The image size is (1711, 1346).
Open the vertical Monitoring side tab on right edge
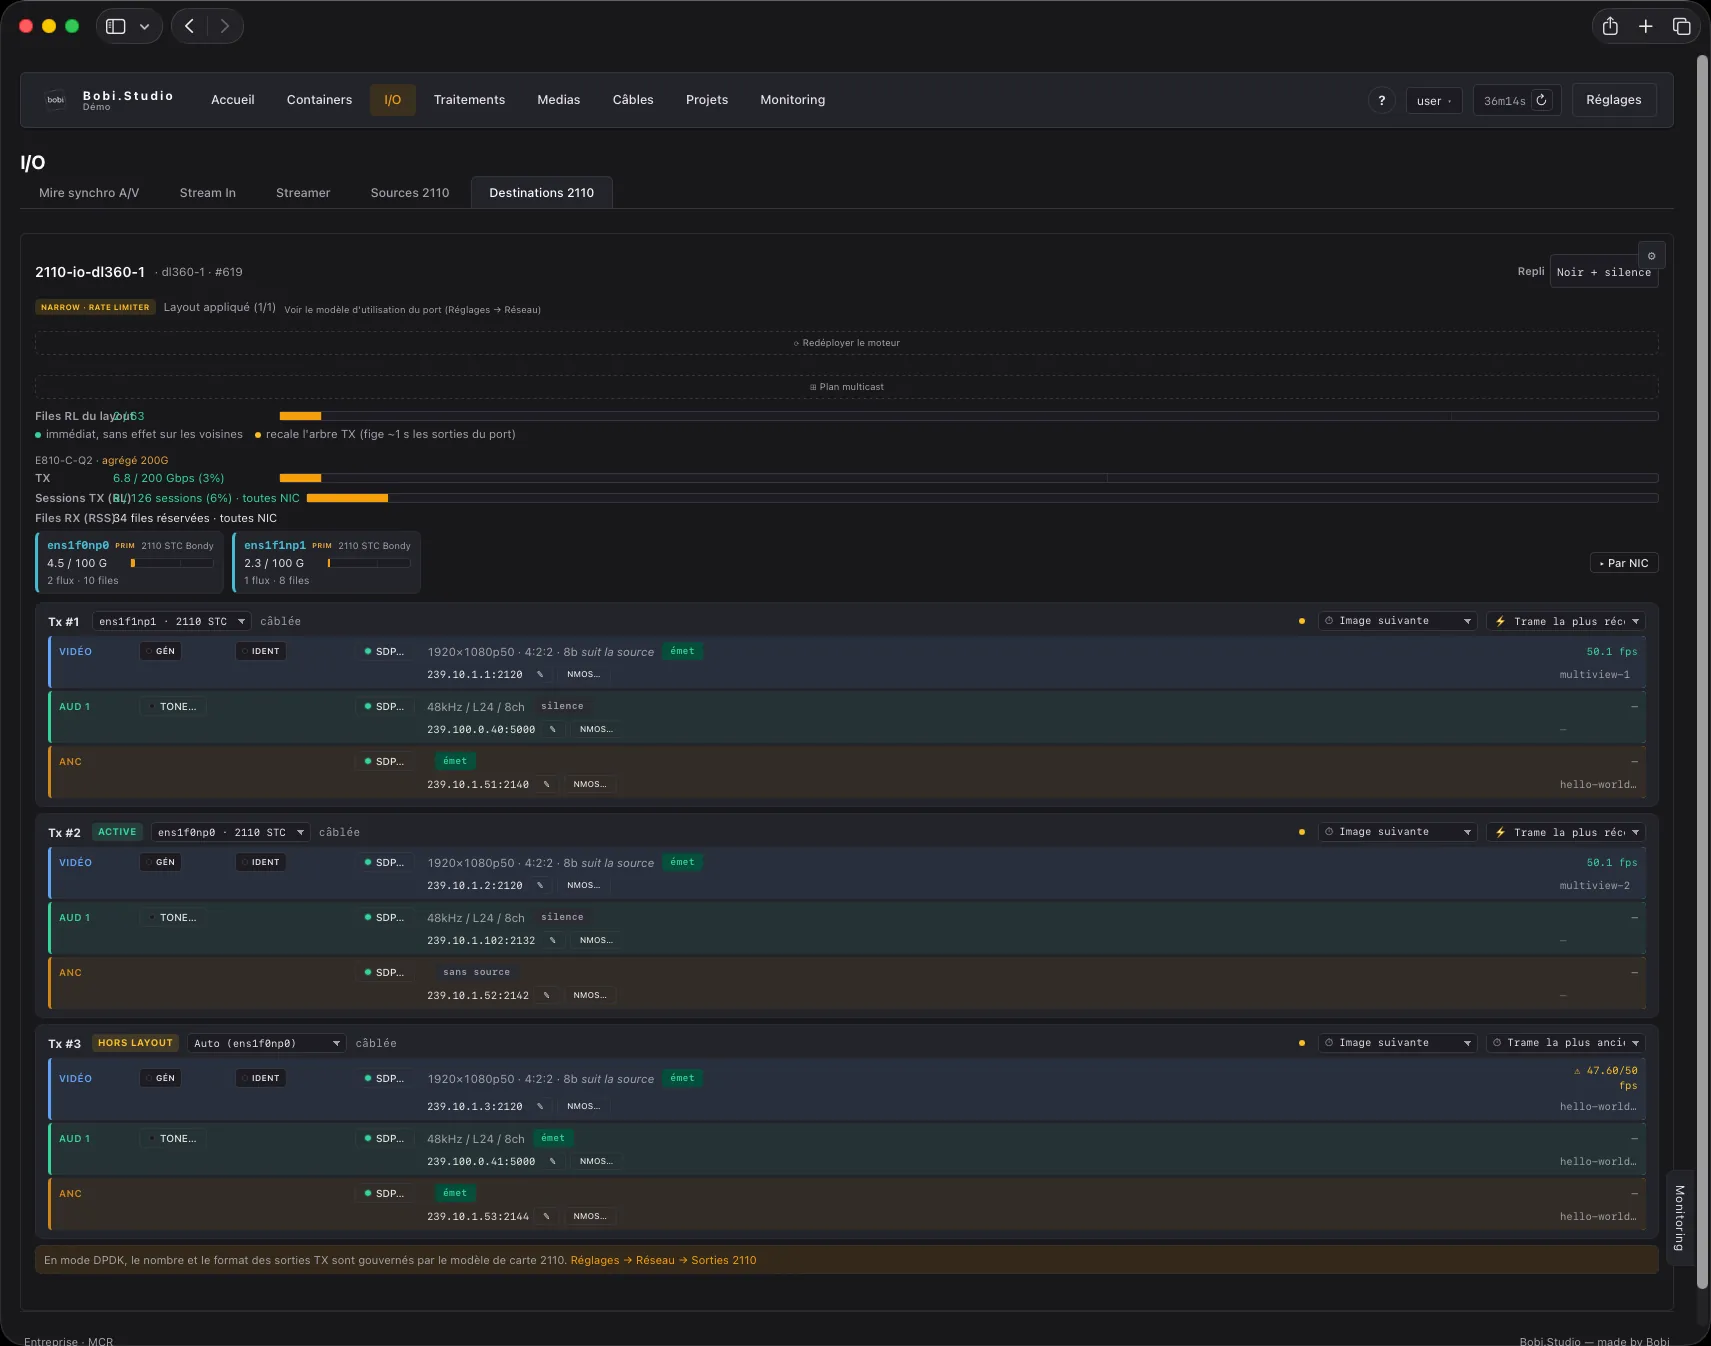(1680, 1218)
